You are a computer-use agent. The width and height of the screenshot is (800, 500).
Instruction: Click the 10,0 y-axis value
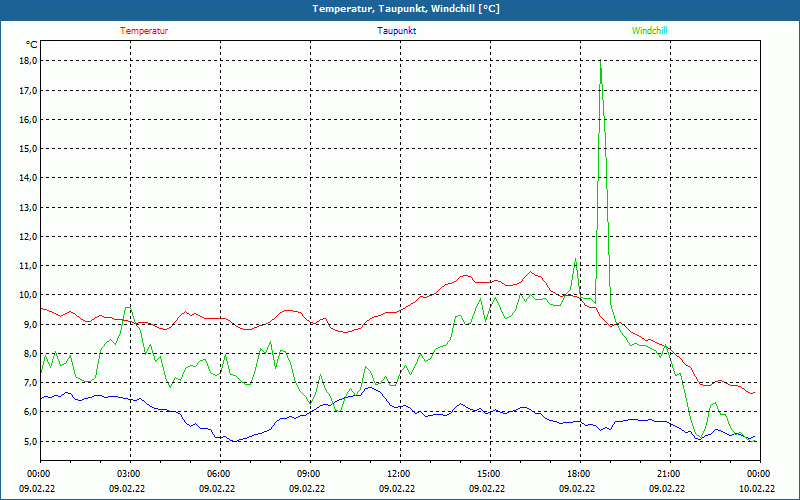(x=28, y=294)
